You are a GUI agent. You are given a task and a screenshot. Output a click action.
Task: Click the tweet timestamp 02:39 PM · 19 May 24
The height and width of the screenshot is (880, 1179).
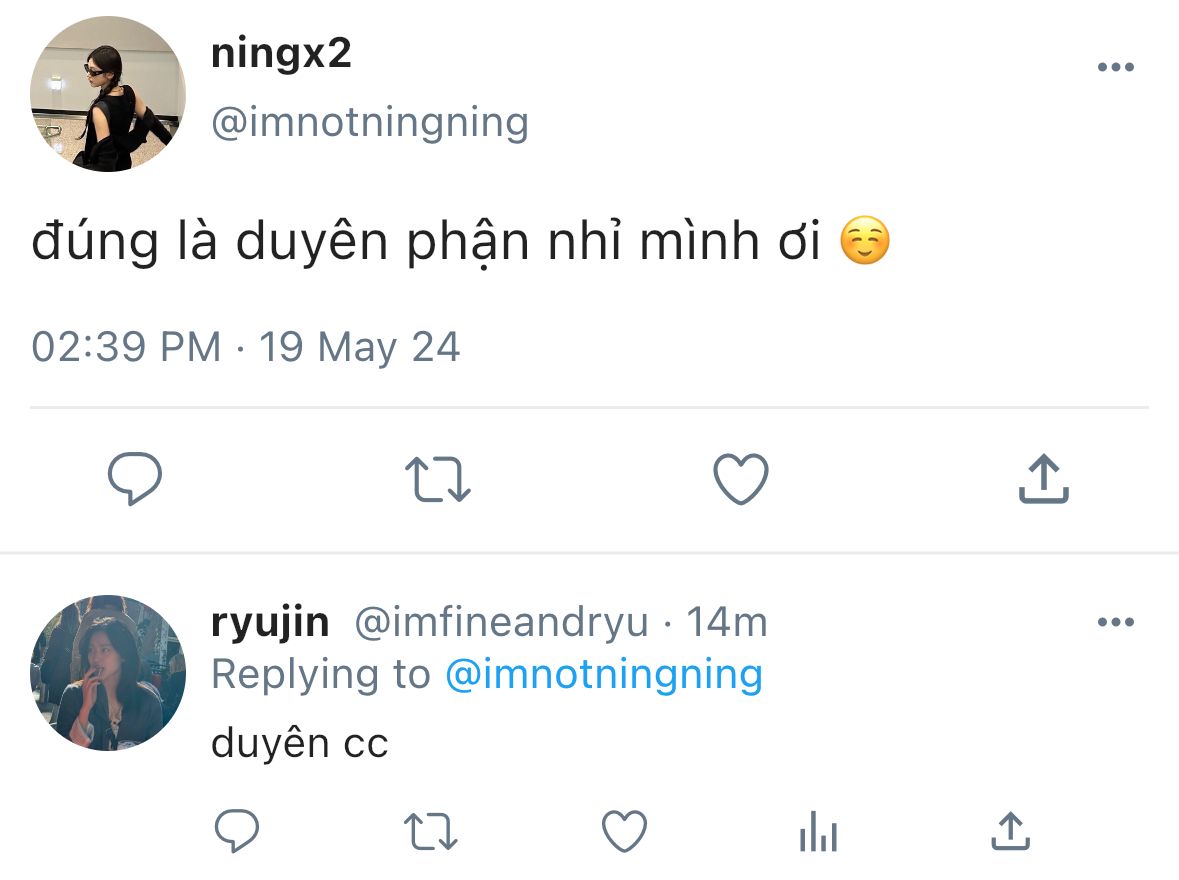(x=246, y=347)
